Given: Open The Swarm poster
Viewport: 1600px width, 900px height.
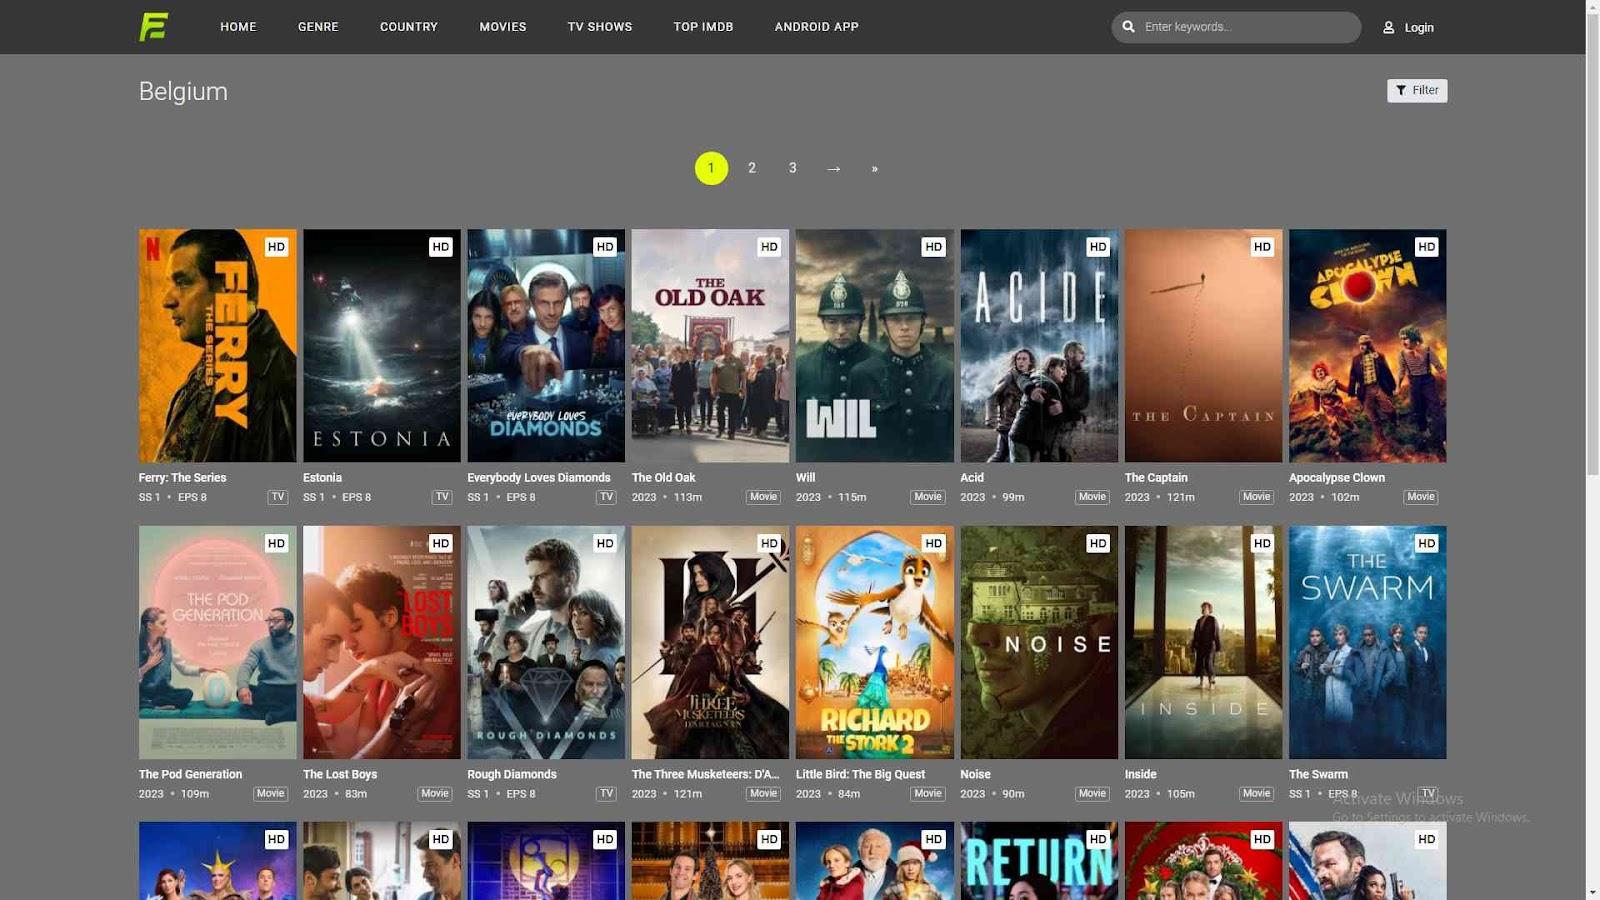Looking at the screenshot, I should point(1367,643).
